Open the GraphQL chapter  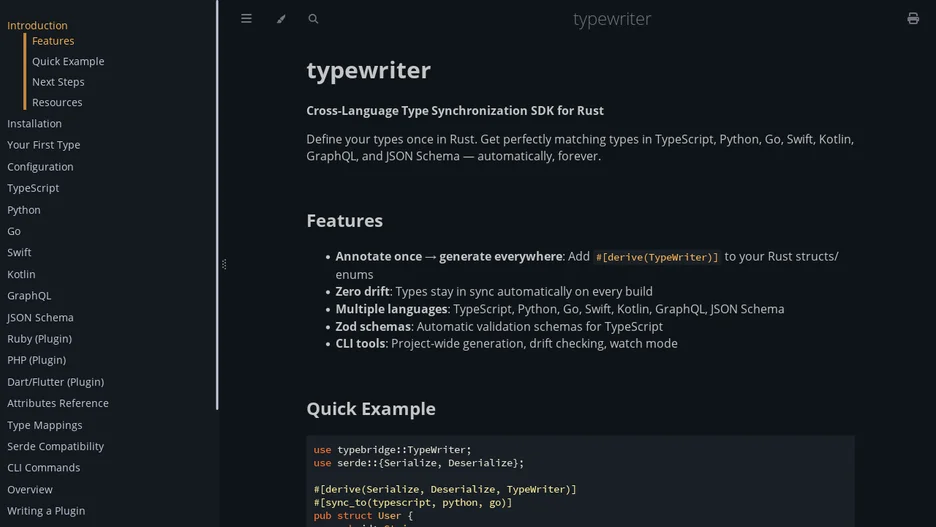pos(29,295)
